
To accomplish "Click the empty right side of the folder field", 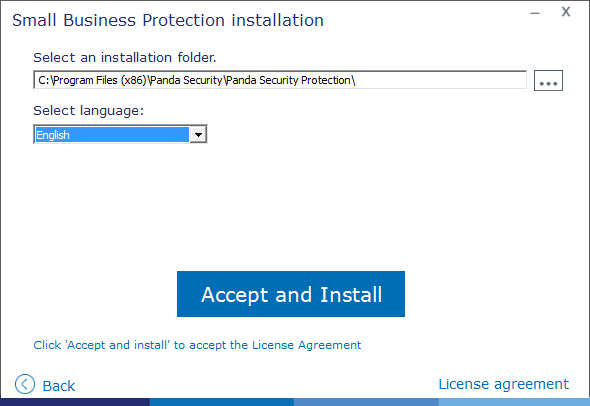I will tap(440, 80).
